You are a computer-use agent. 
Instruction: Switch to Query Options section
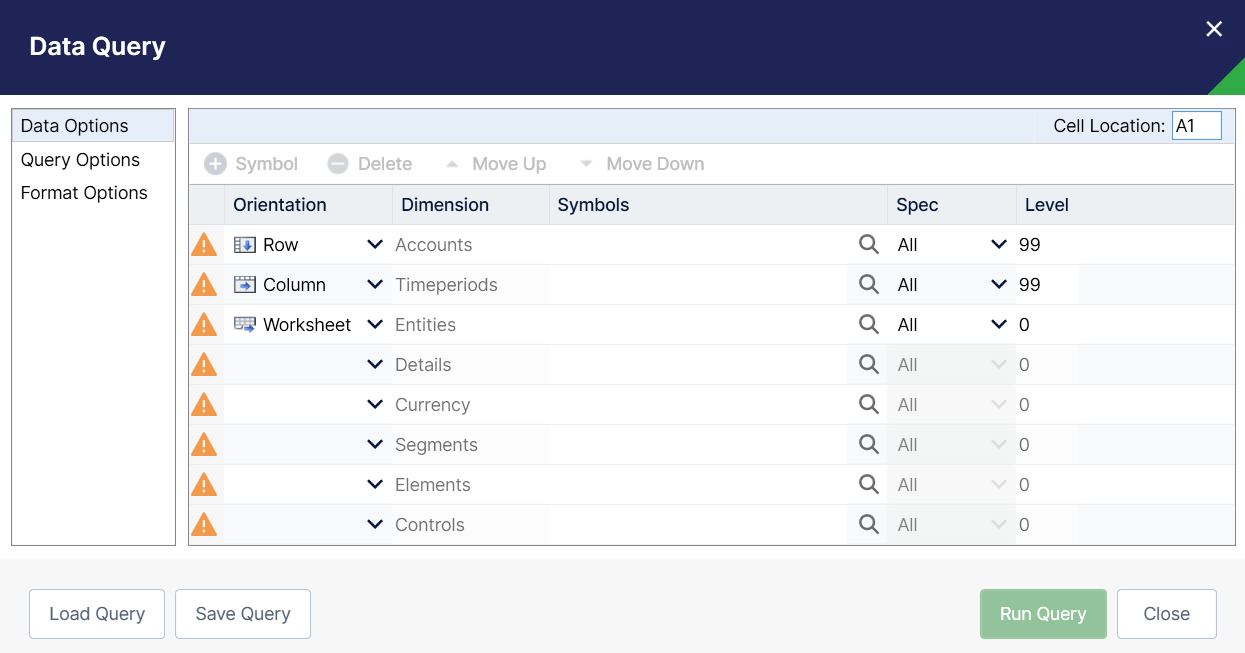pos(80,160)
